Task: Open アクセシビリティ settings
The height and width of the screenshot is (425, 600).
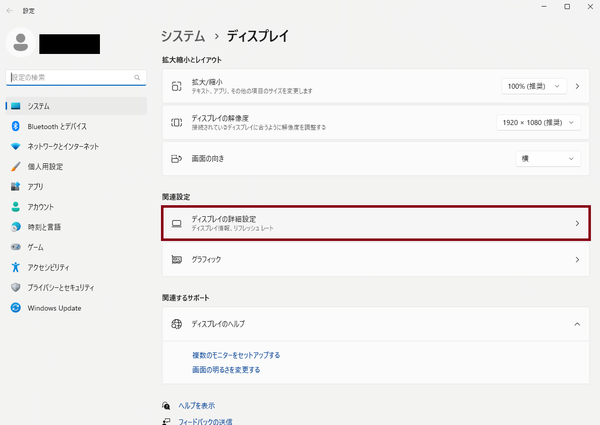Action: [54, 267]
